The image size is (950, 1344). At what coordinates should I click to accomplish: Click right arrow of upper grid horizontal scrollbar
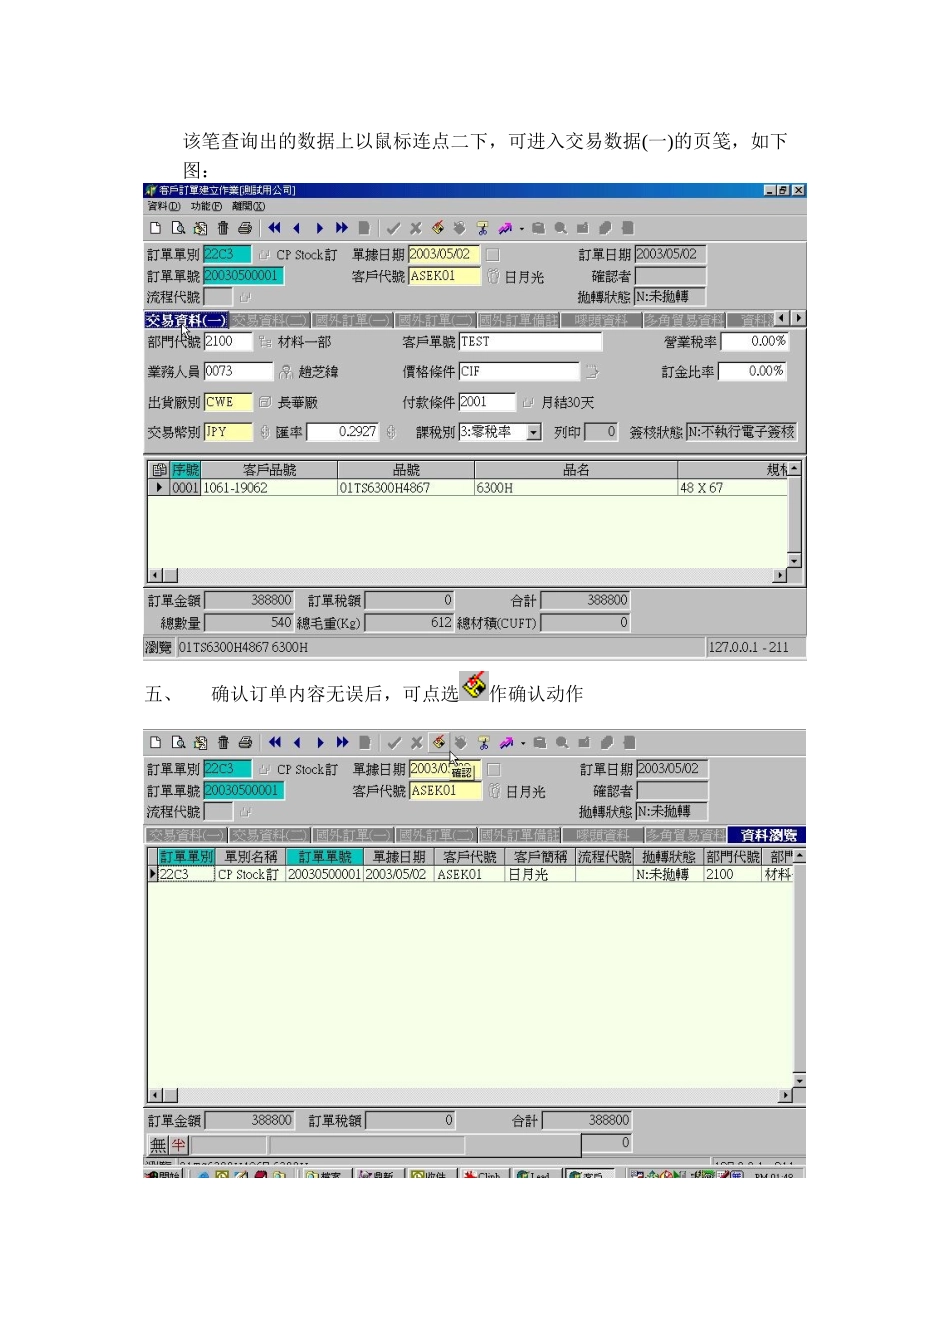781,575
